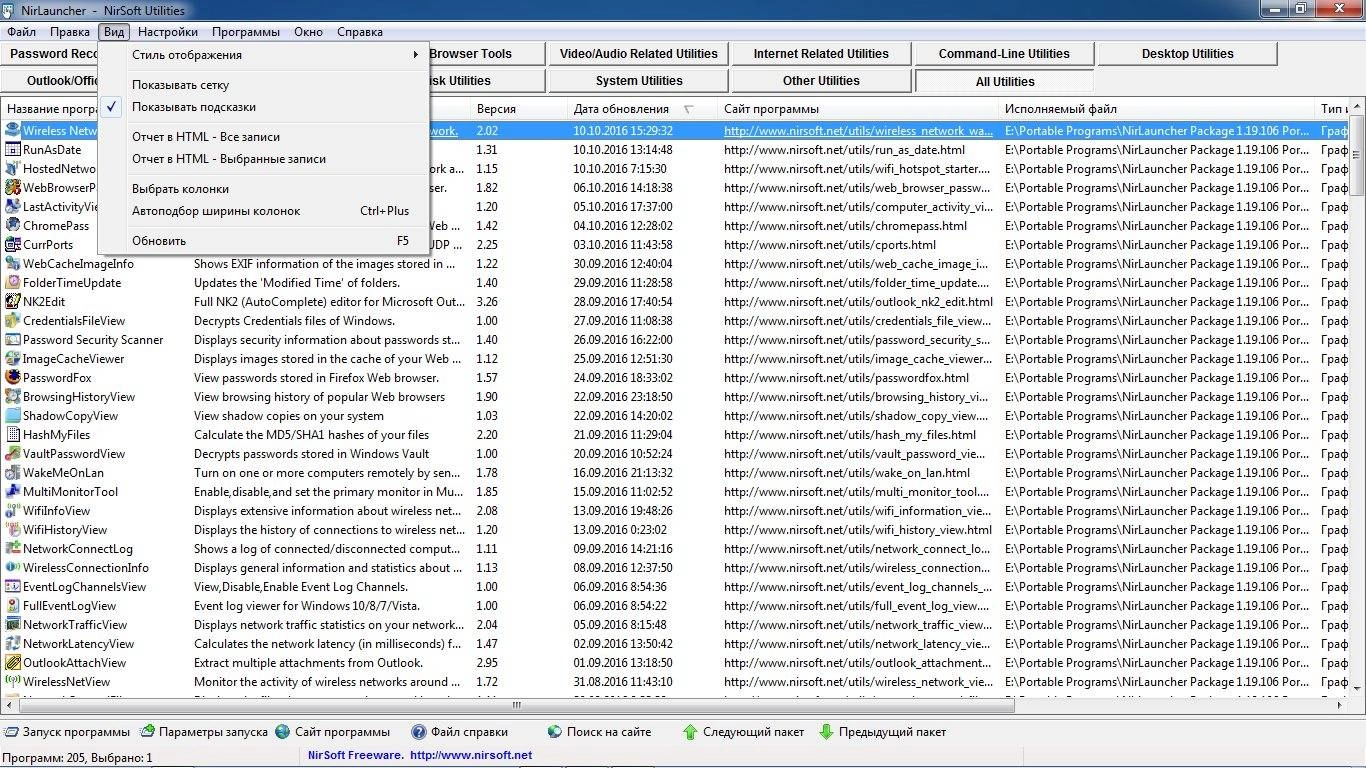Click the NetworkTrafficView program icon

pyautogui.click(x=13, y=625)
